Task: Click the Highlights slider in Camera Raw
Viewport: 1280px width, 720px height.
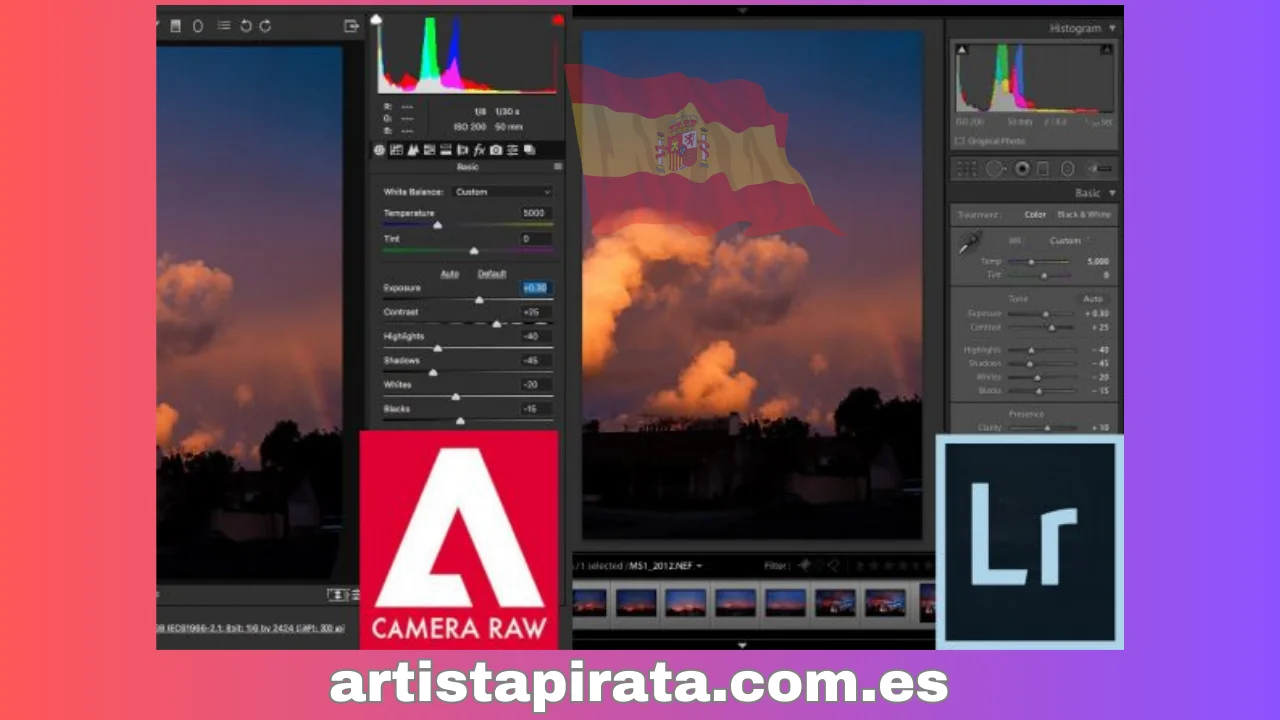Action: [467, 348]
